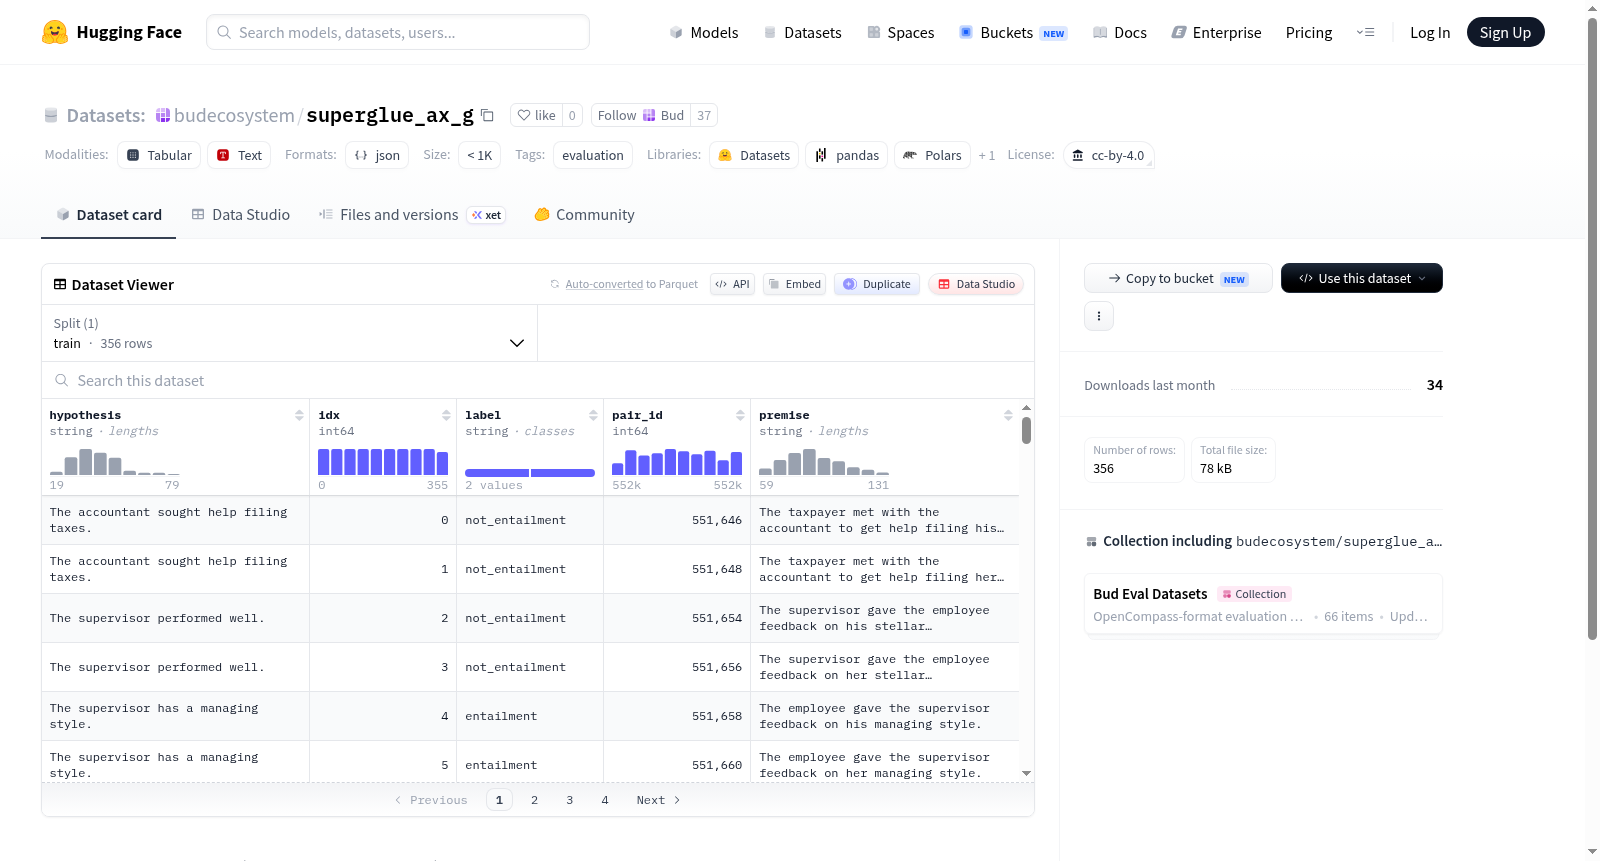This screenshot has width=1600, height=861.
Task: Click the premise lengths histogram
Action: coord(824,461)
